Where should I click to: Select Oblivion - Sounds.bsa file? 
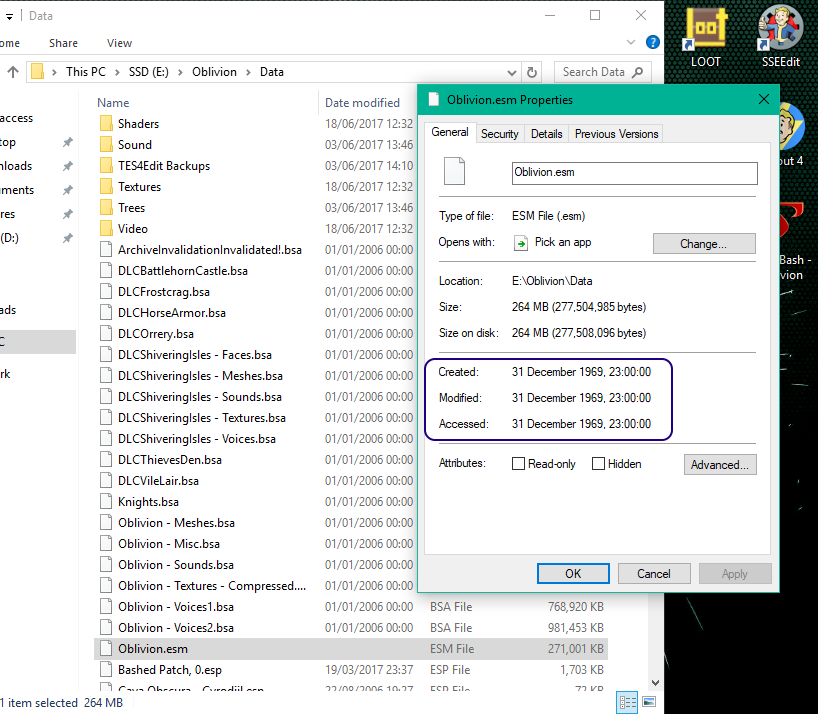pyautogui.click(x=175, y=565)
